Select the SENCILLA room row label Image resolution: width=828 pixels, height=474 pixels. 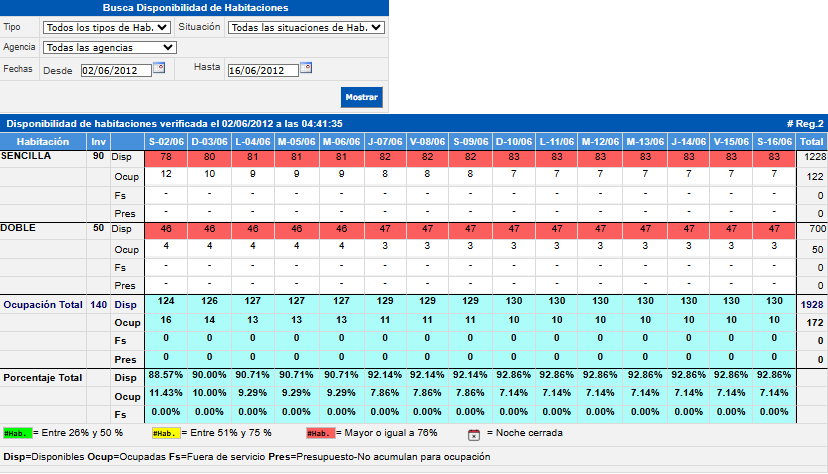click(27, 156)
